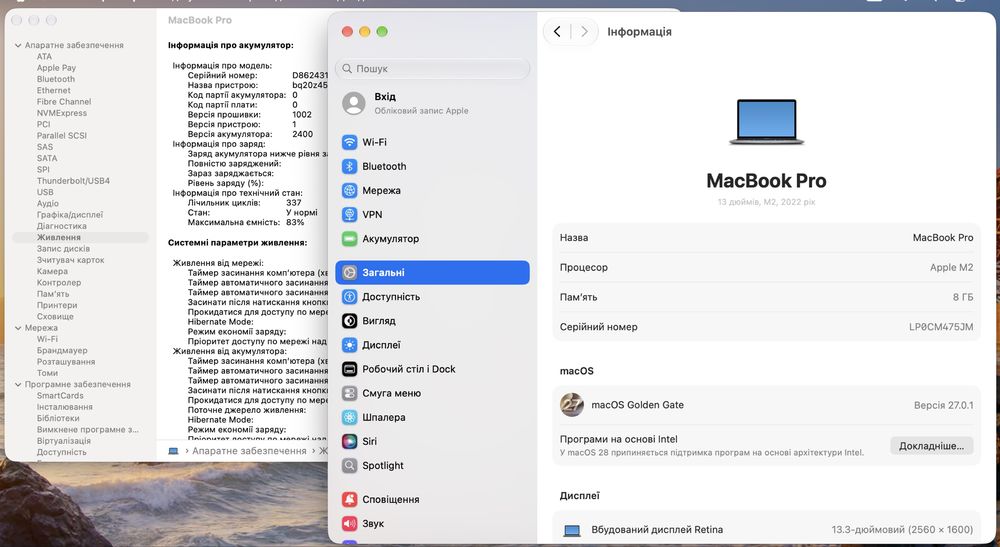The height and width of the screenshot is (547, 1000).
Task: Click the Apple M2 processor value
Action: pos(952,268)
